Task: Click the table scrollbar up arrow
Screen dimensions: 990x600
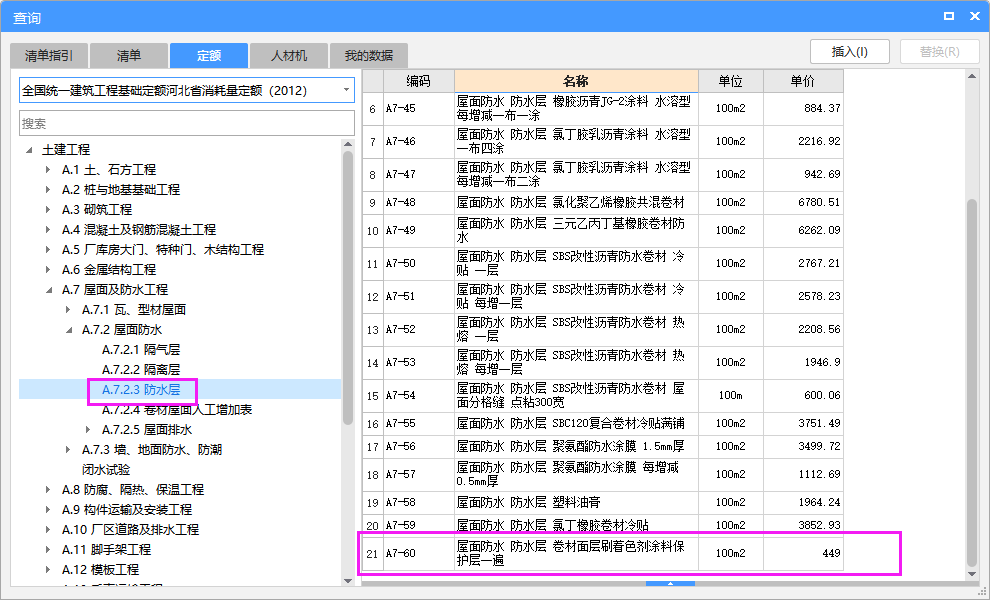Action: pyautogui.click(x=972, y=76)
